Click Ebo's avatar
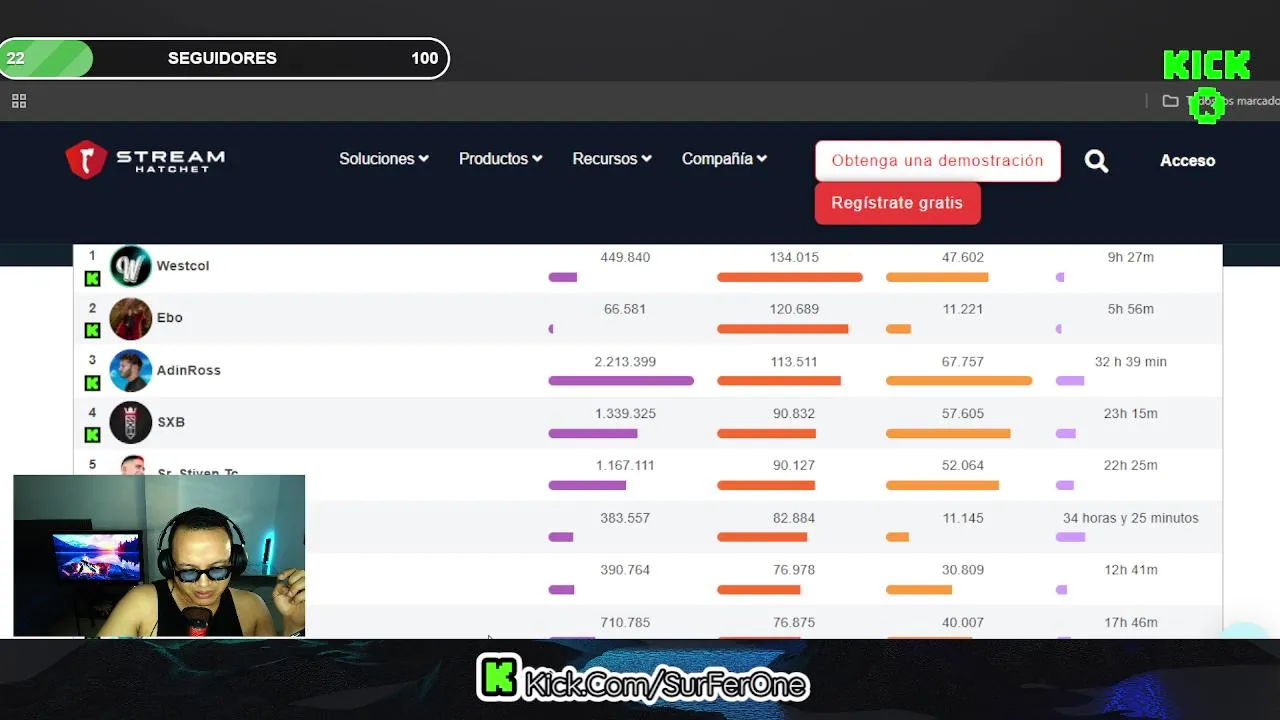The height and width of the screenshot is (720, 1280). [x=130, y=318]
